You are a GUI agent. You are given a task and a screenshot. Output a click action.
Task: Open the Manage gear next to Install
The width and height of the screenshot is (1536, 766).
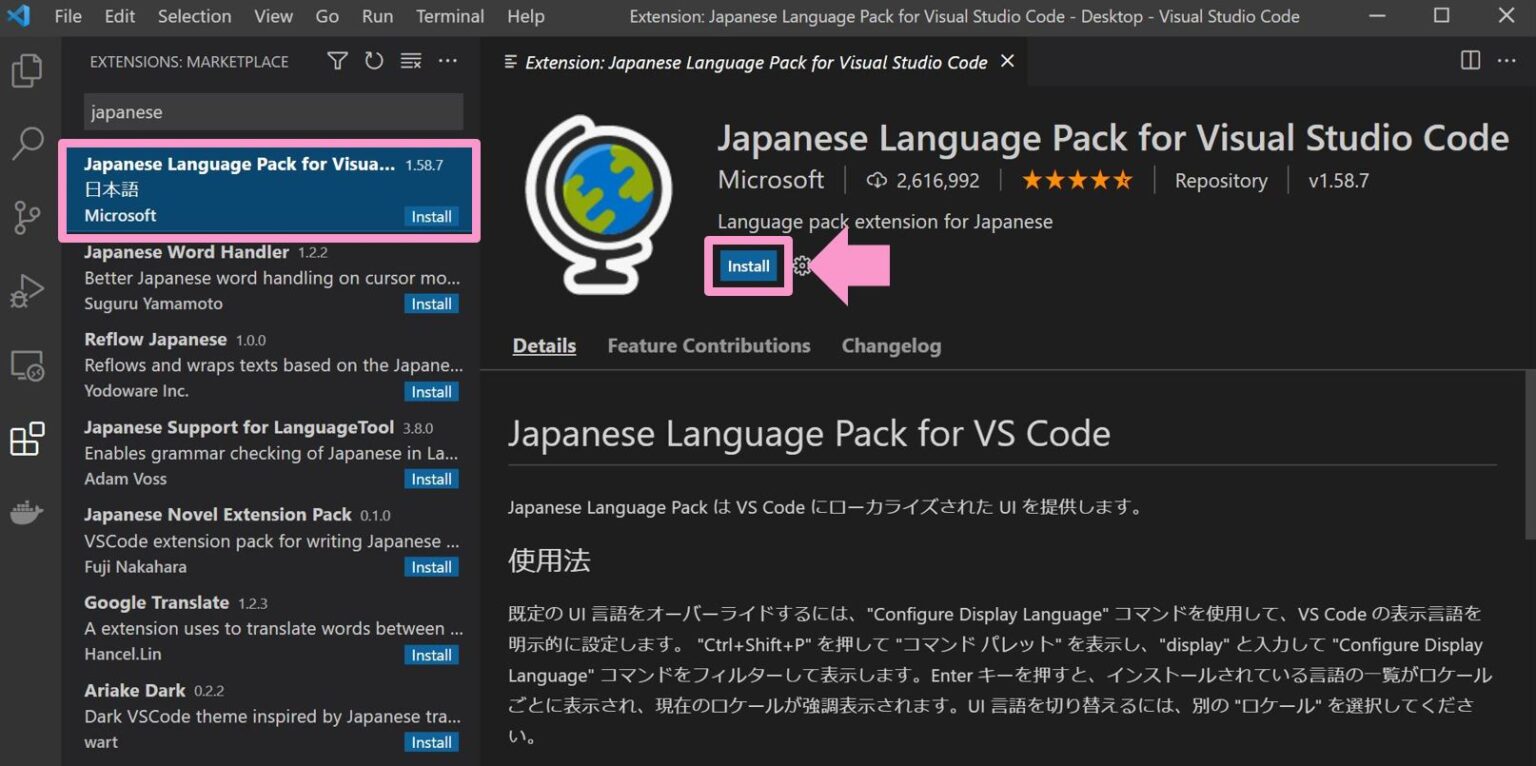coord(801,266)
